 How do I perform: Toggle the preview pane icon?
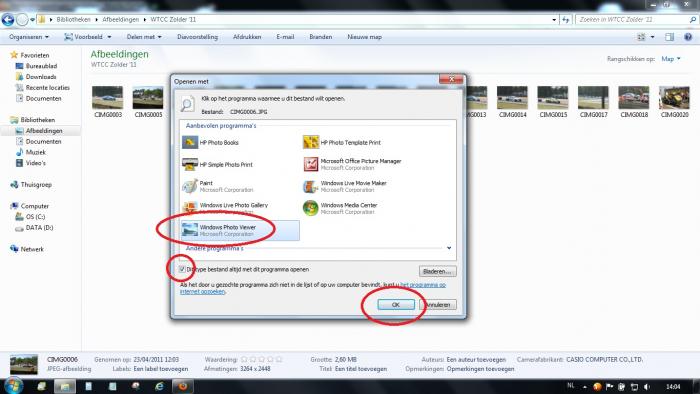click(669, 37)
